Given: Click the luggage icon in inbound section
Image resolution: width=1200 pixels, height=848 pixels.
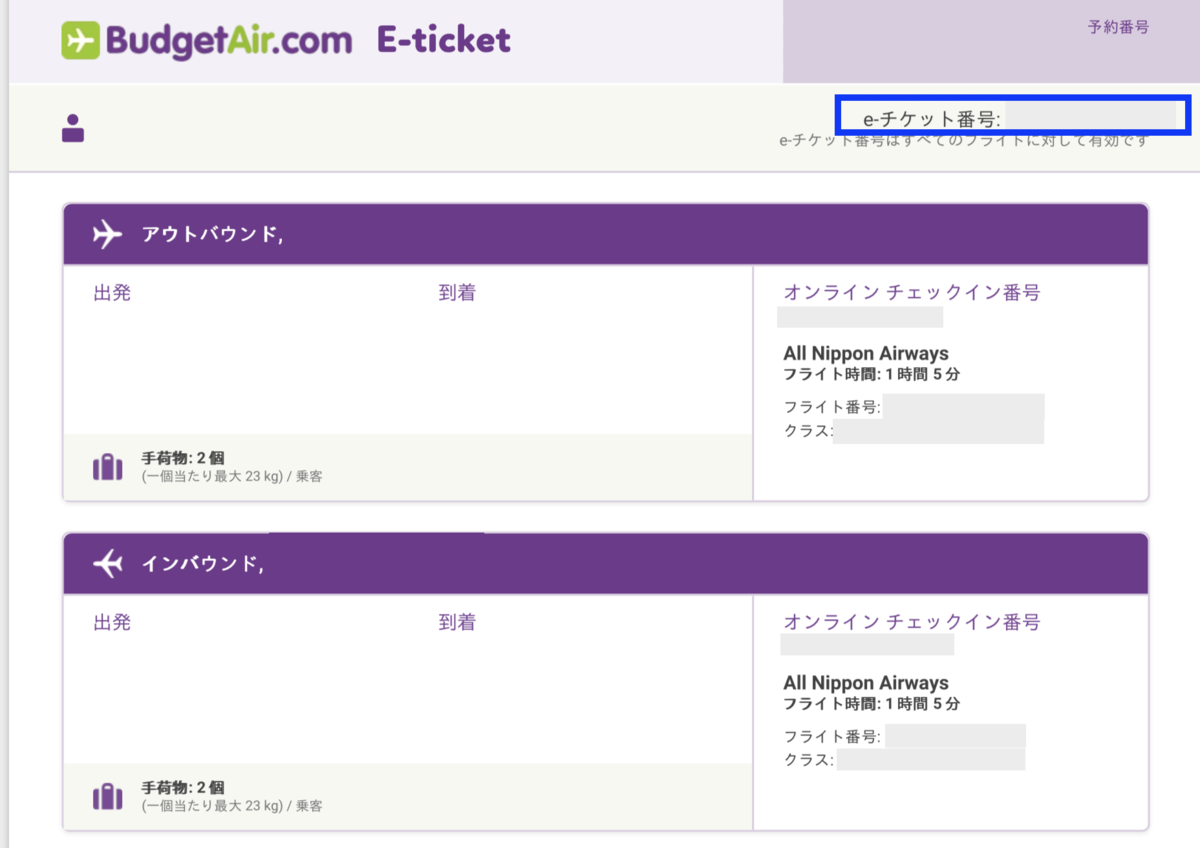Looking at the screenshot, I should (x=107, y=796).
